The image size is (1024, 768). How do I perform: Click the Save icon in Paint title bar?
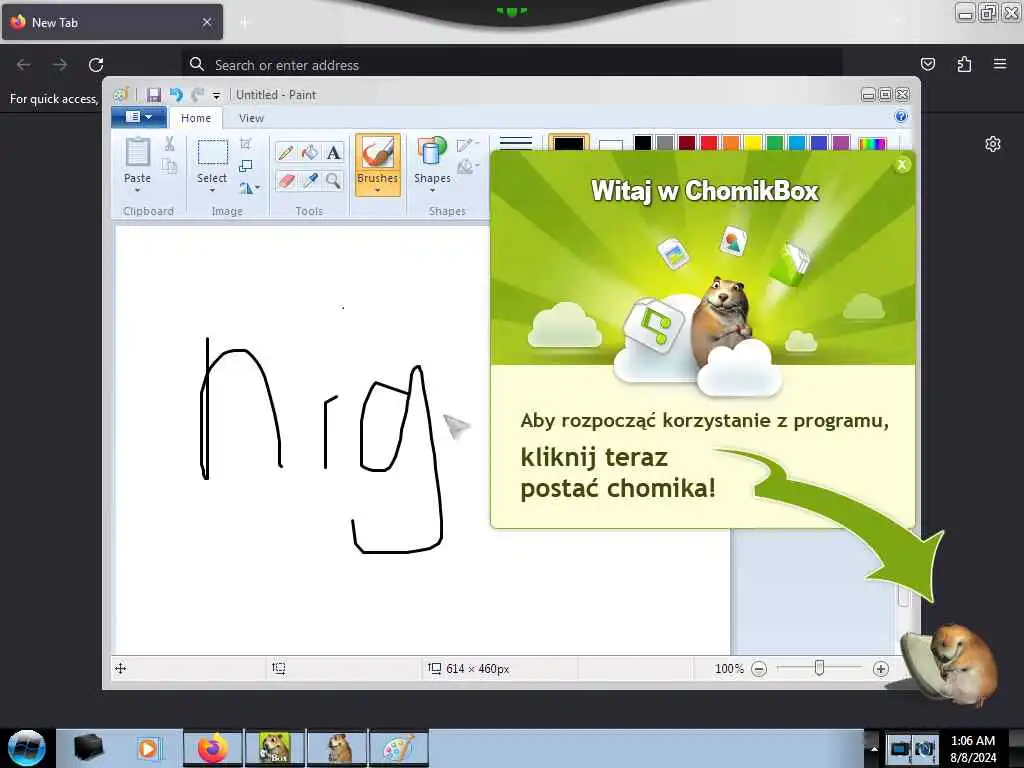[x=153, y=95]
